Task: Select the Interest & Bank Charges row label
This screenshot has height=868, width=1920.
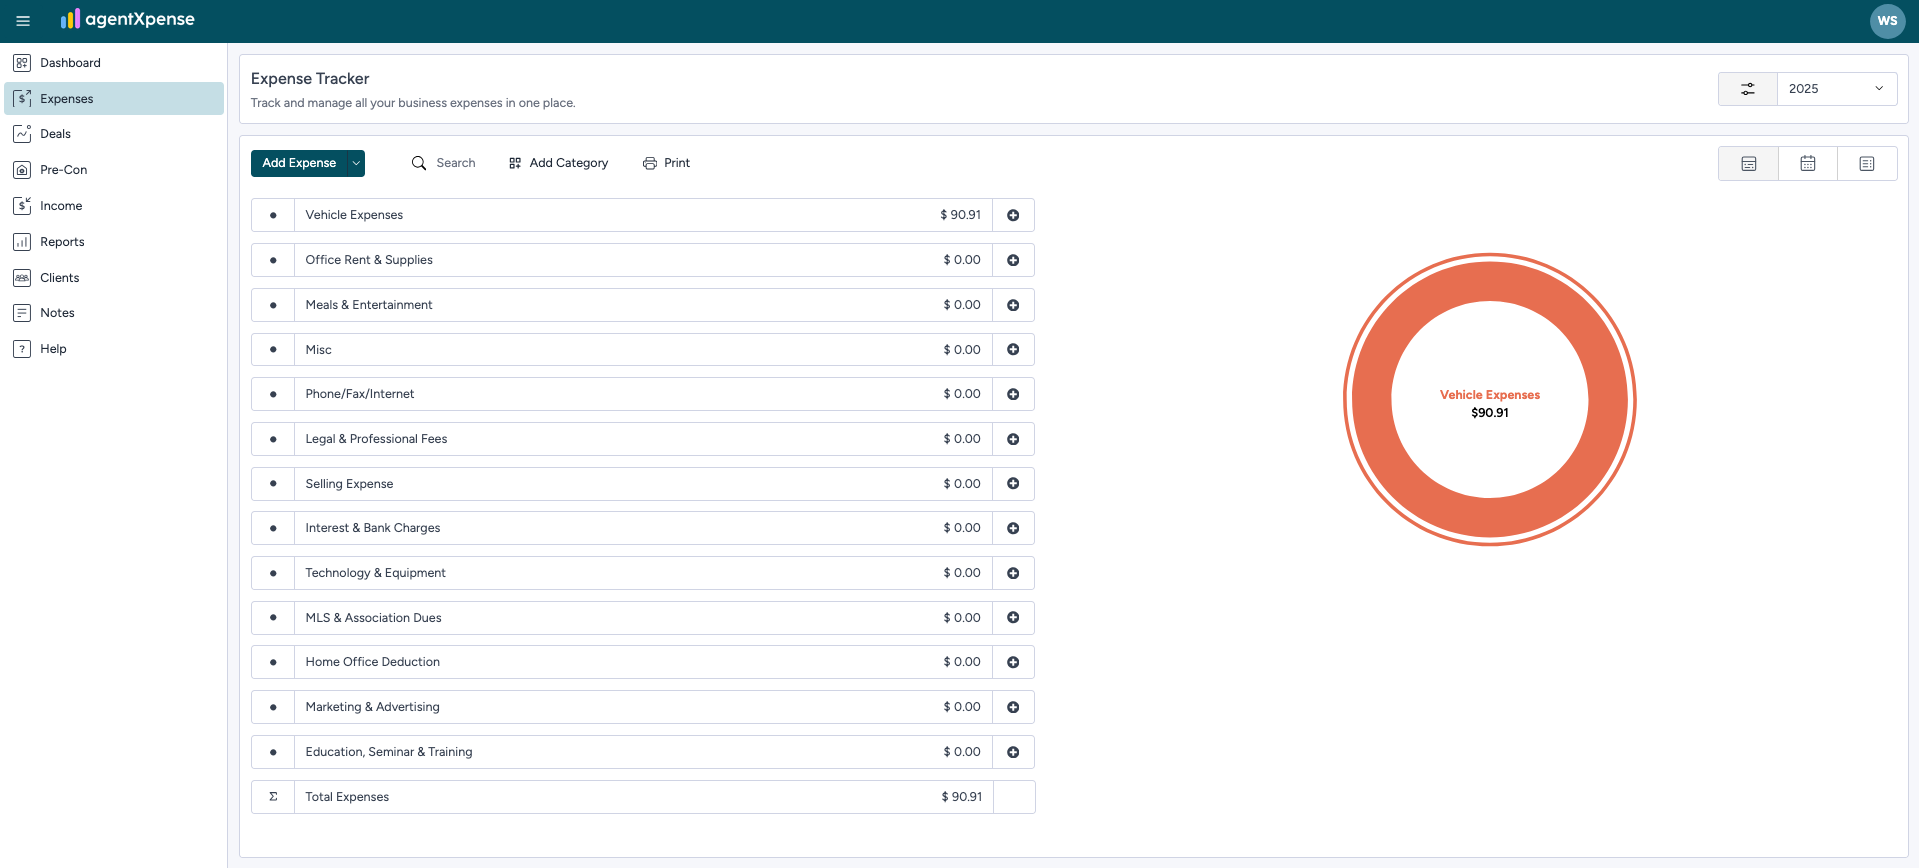Action: point(373,528)
